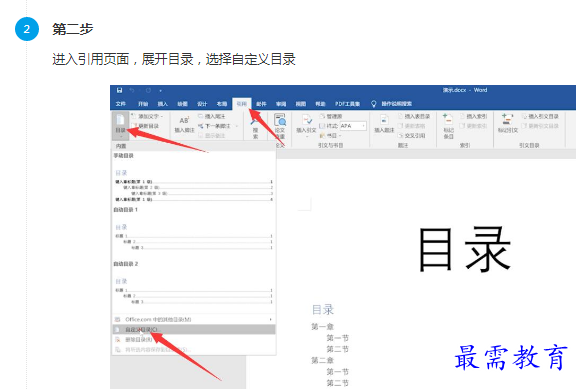
Task: Expand the 下一条脚注 dropdown arrow
Action: (x=237, y=126)
